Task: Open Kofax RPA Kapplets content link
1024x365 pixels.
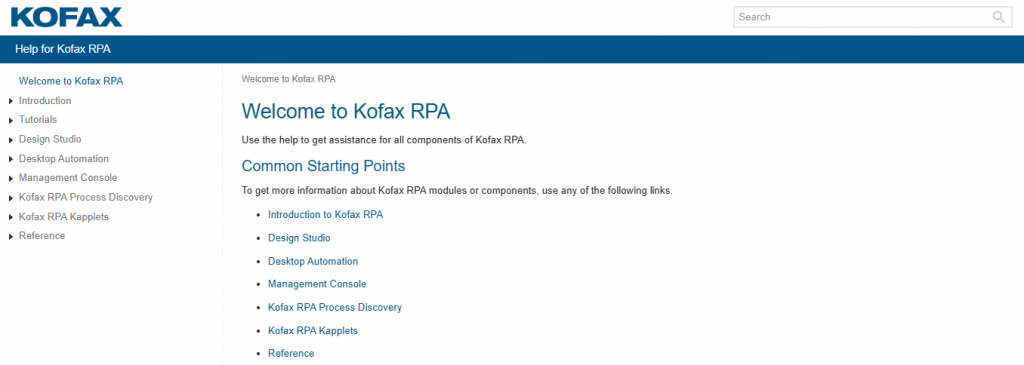Action: click(313, 330)
